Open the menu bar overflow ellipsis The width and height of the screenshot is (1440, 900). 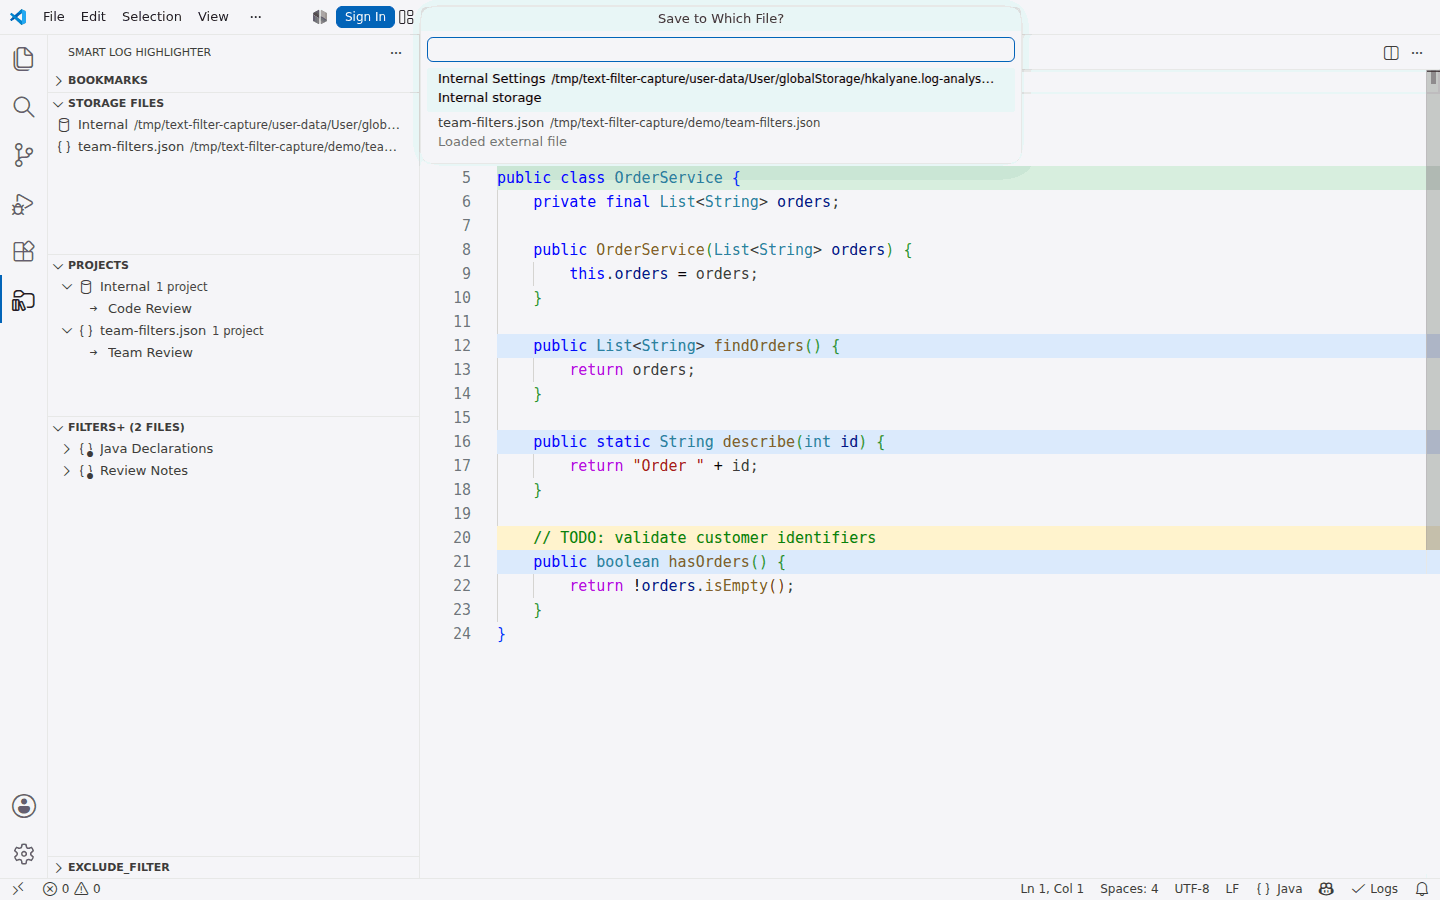(x=256, y=17)
